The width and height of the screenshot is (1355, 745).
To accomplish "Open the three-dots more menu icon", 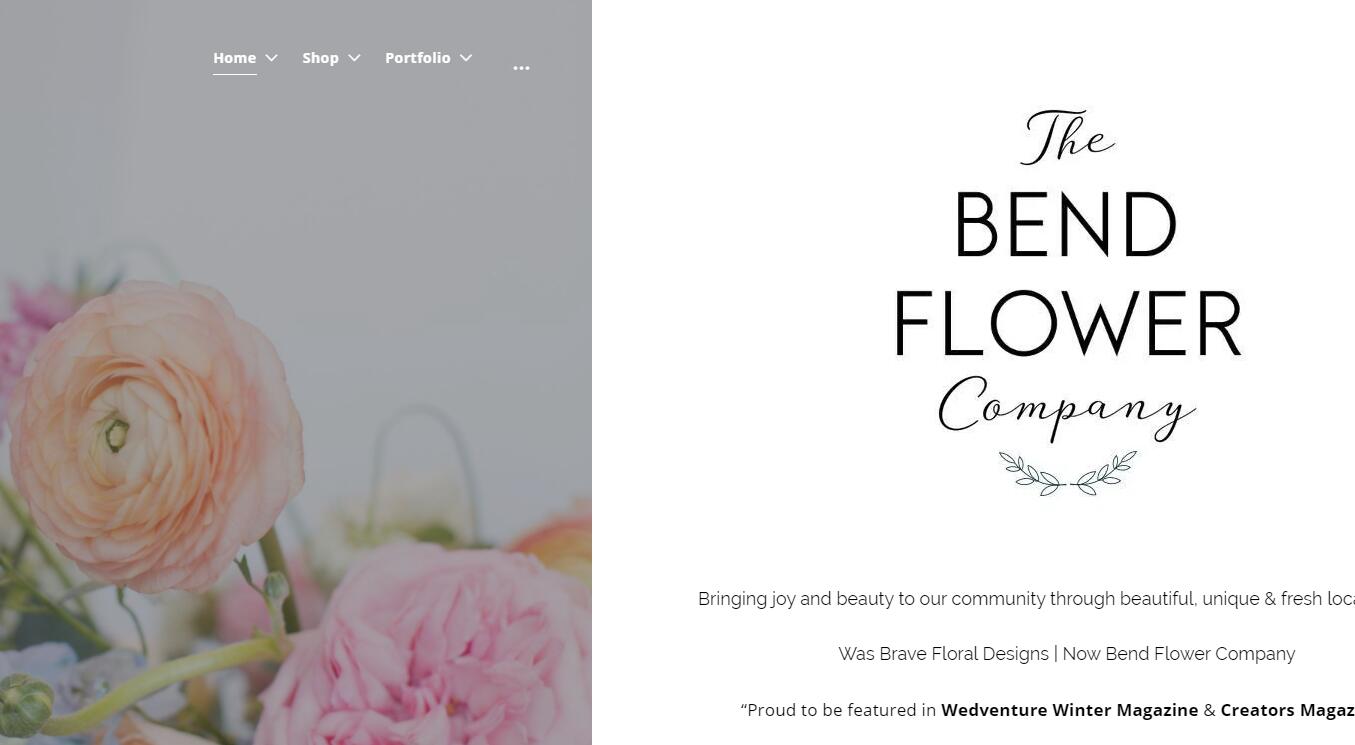I will click(521, 68).
